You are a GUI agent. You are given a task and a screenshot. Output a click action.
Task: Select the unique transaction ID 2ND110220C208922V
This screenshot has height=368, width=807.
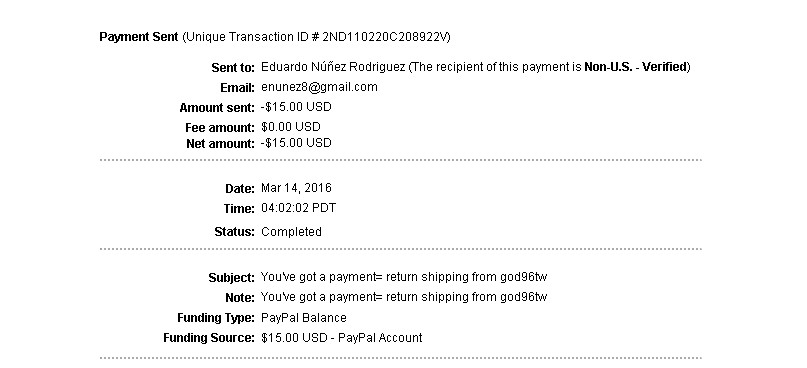coord(386,37)
